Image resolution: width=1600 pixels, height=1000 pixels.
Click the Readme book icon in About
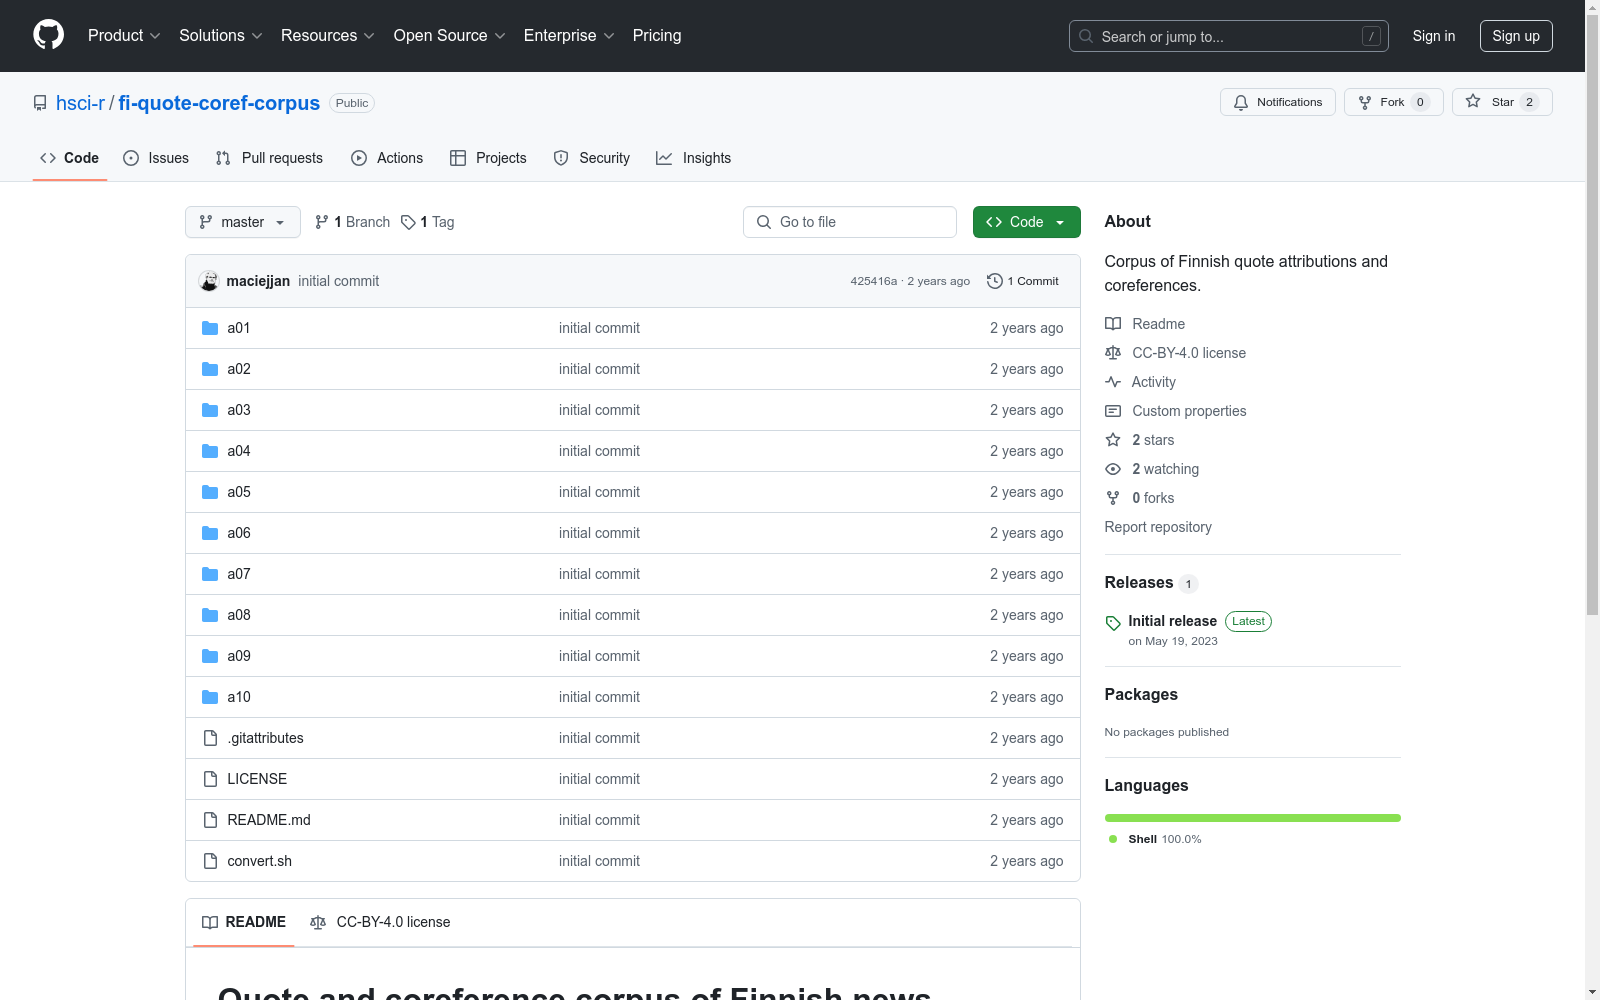pos(1113,324)
